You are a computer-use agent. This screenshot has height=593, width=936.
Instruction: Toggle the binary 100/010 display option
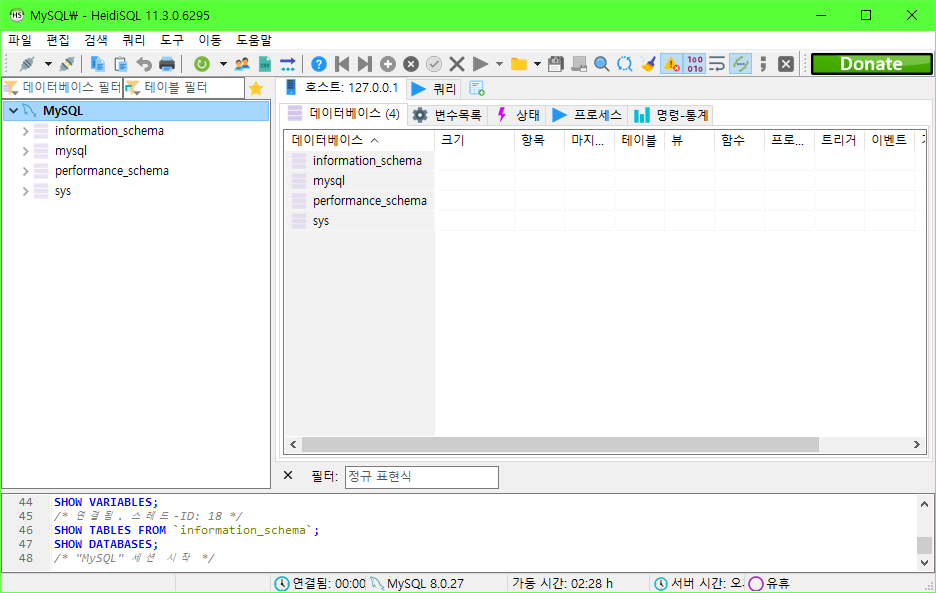click(x=695, y=64)
